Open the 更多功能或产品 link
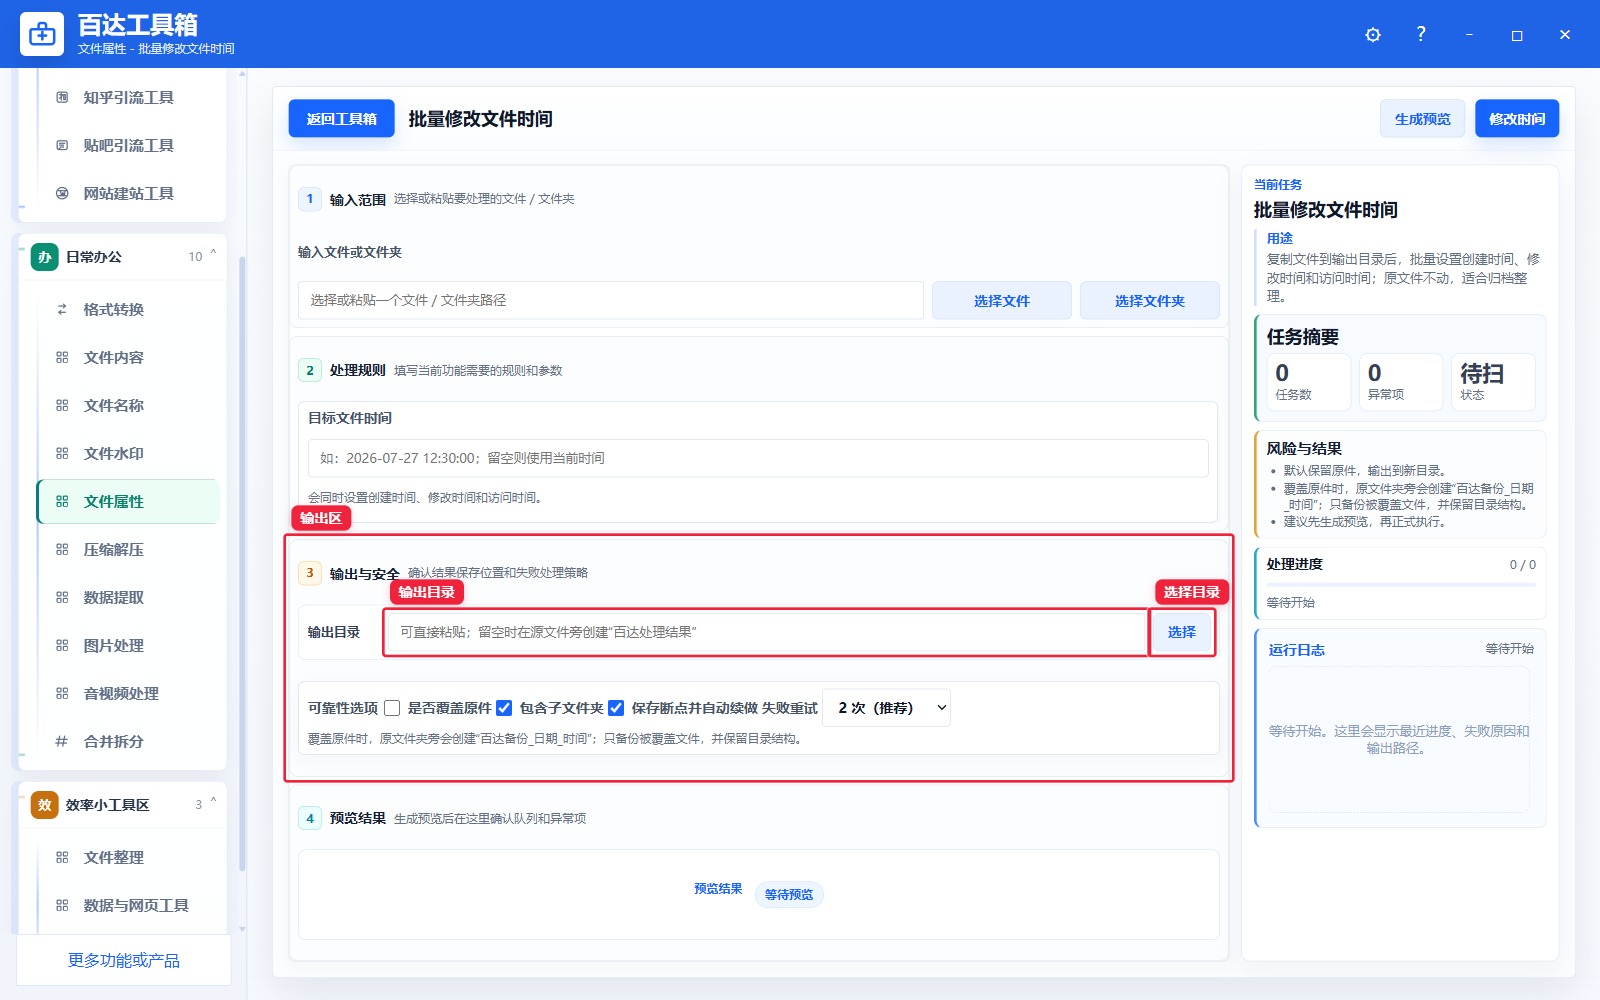The width and height of the screenshot is (1600, 1000). pos(124,960)
